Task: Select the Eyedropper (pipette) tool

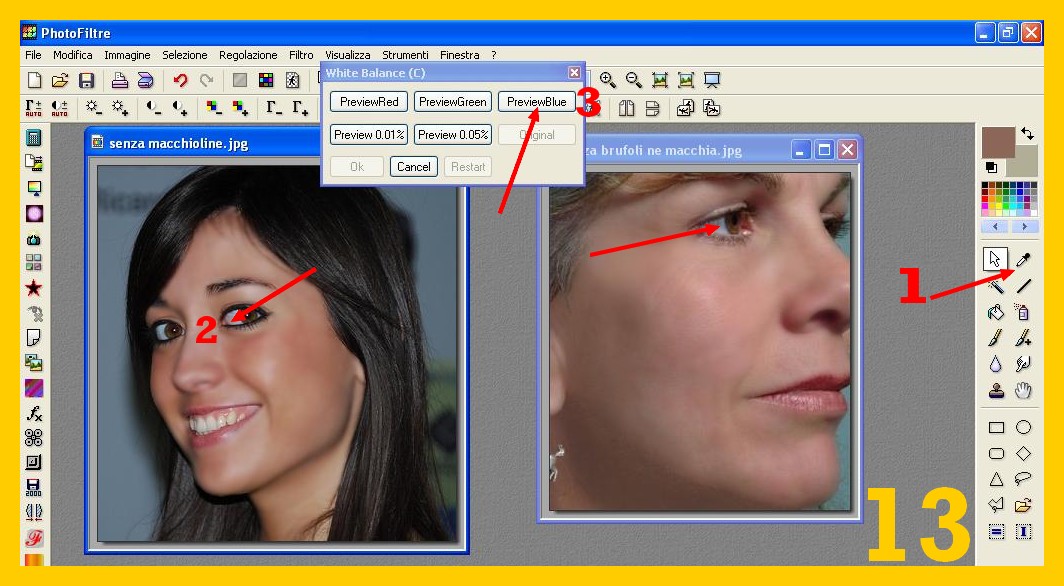Action: click(1023, 260)
